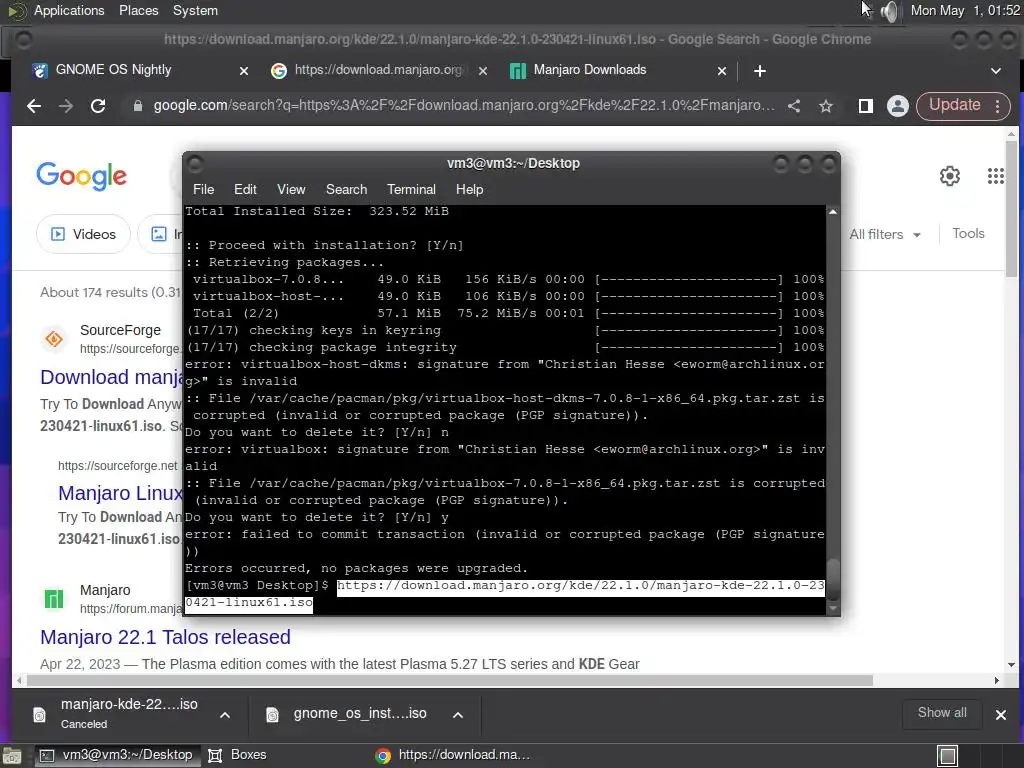The image size is (1024, 768).
Task: Open the System menu
Action: [x=195, y=10]
